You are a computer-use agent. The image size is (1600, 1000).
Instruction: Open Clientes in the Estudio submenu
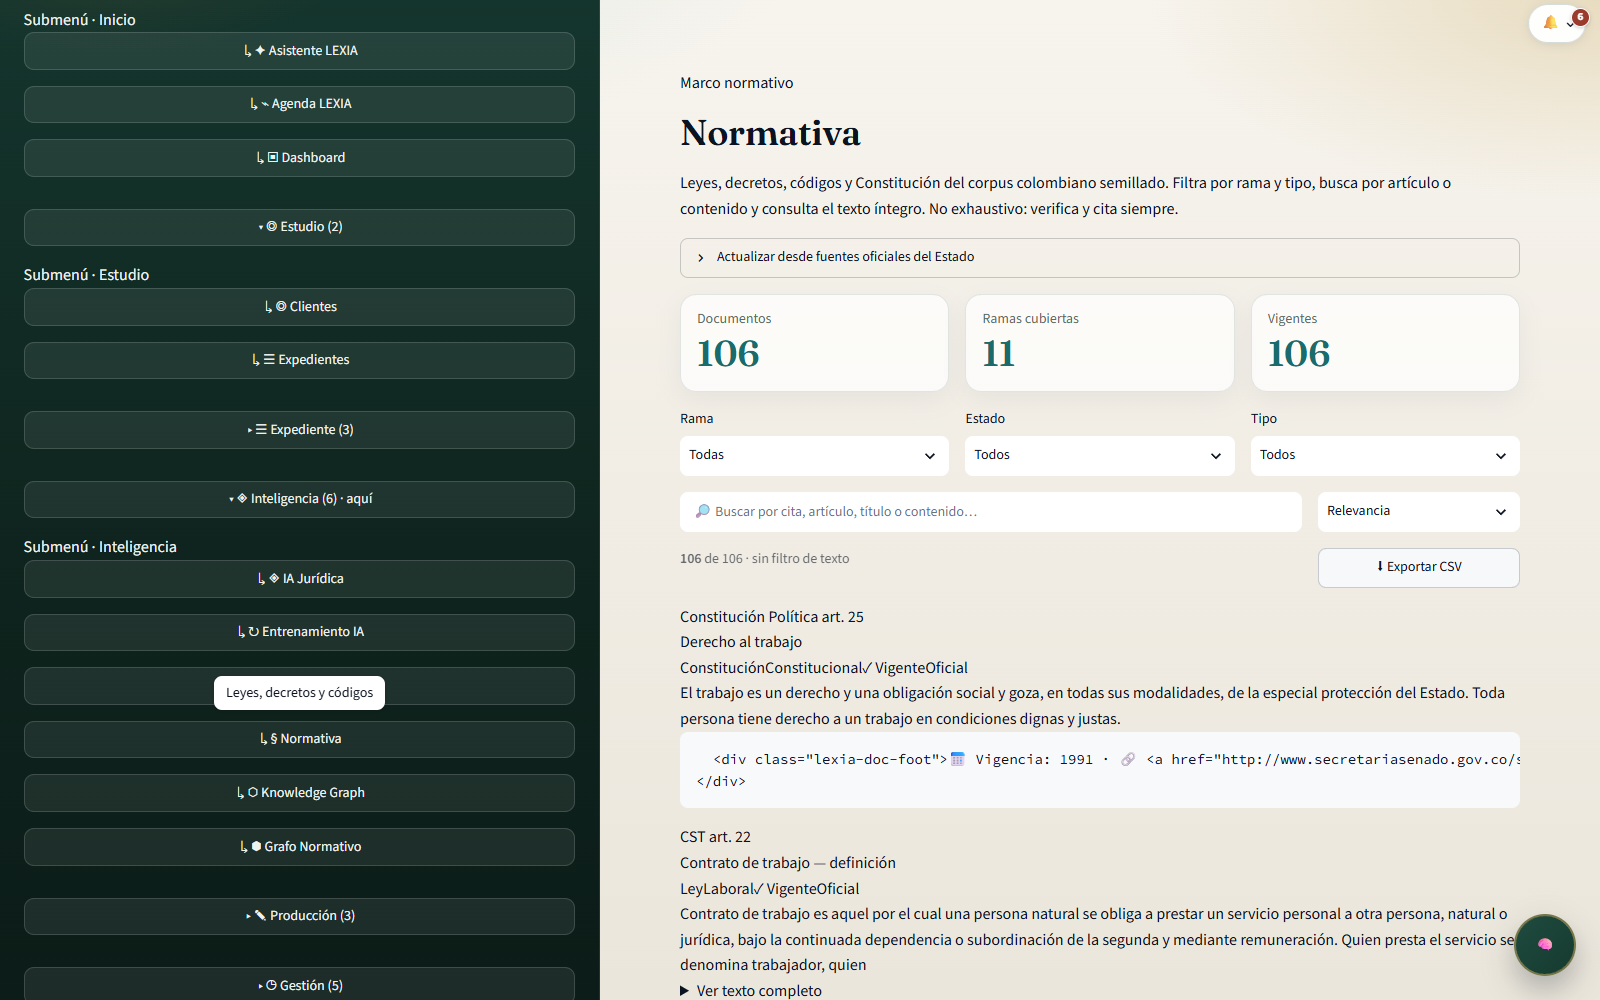tap(299, 307)
